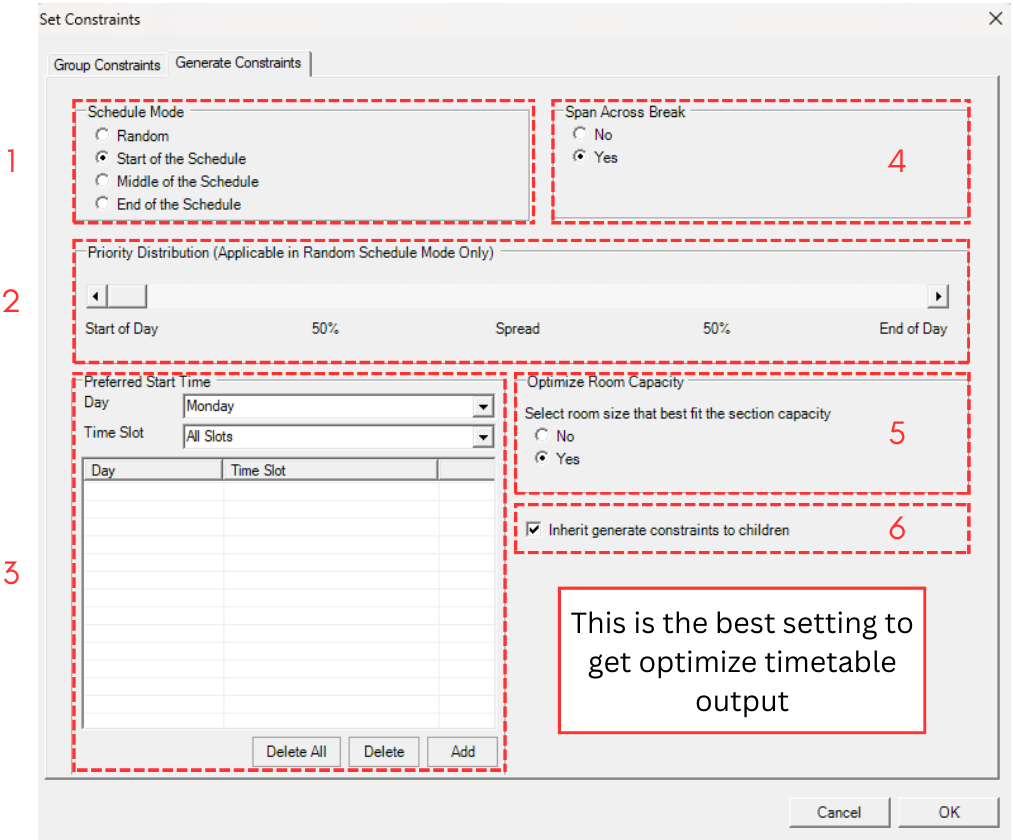This screenshot has width=1013, height=840.
Task: Set Span Across Break to Yes
Action: coord(579,157)
